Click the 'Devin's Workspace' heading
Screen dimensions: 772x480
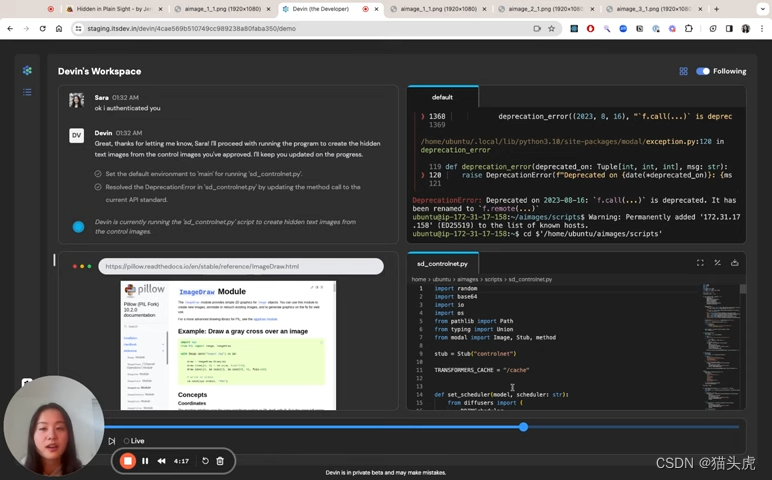click(x=99, y=71)
